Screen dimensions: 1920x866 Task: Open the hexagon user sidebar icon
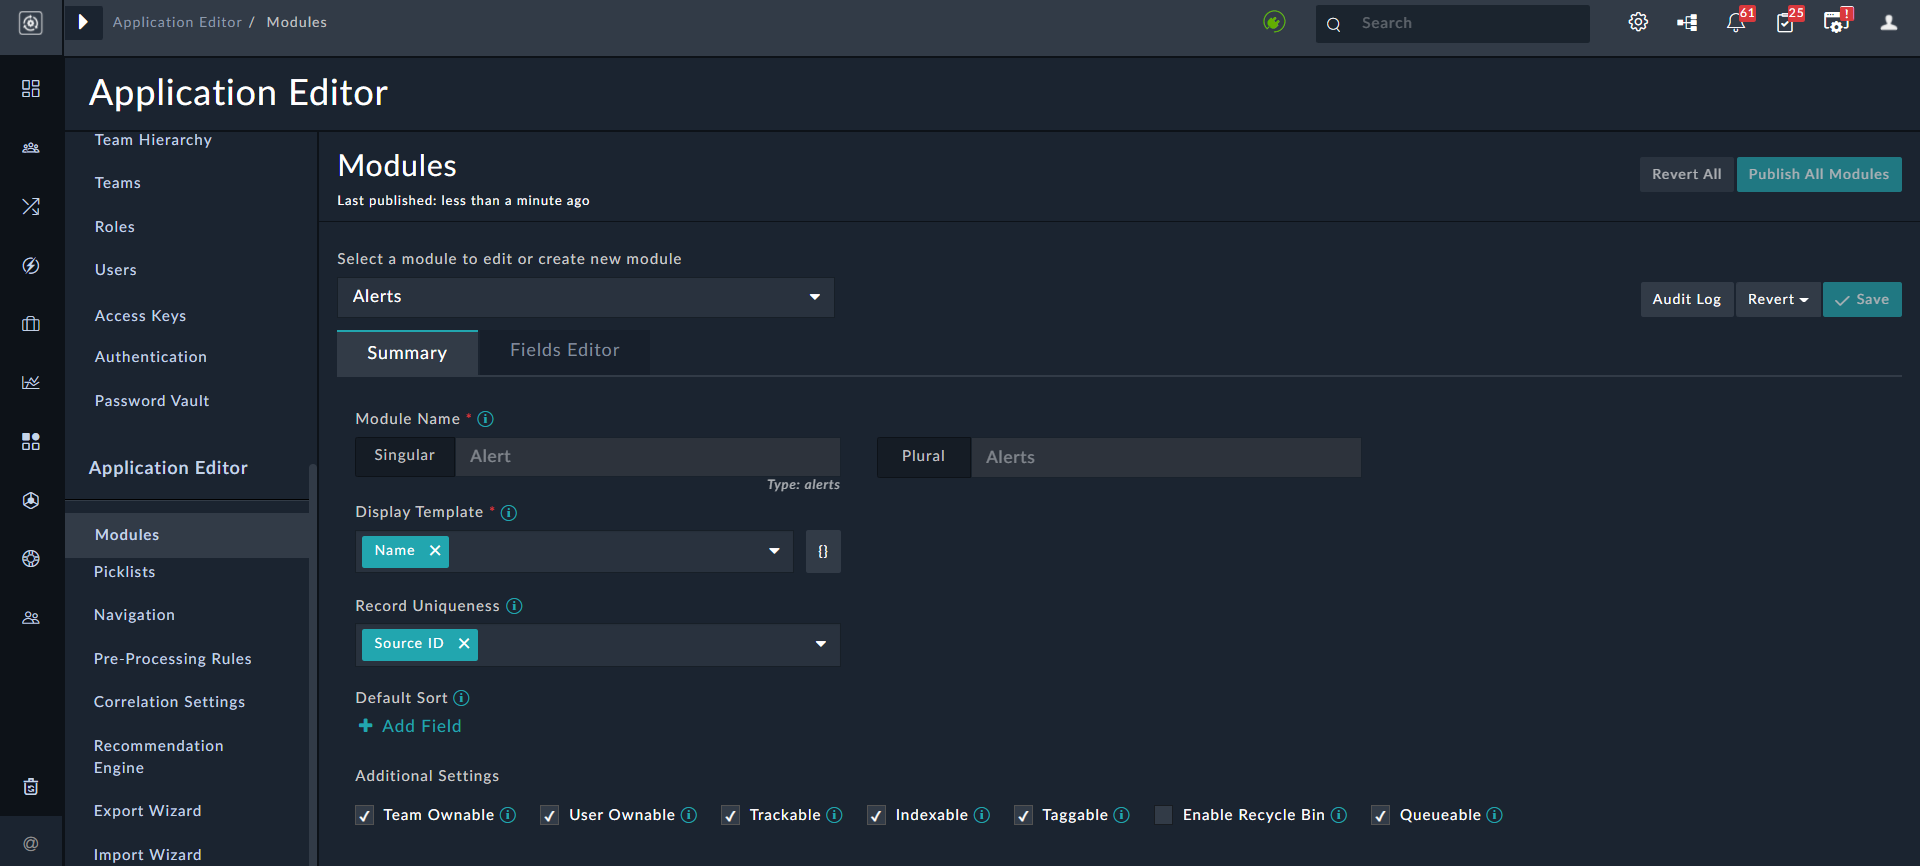pos(31,500)
